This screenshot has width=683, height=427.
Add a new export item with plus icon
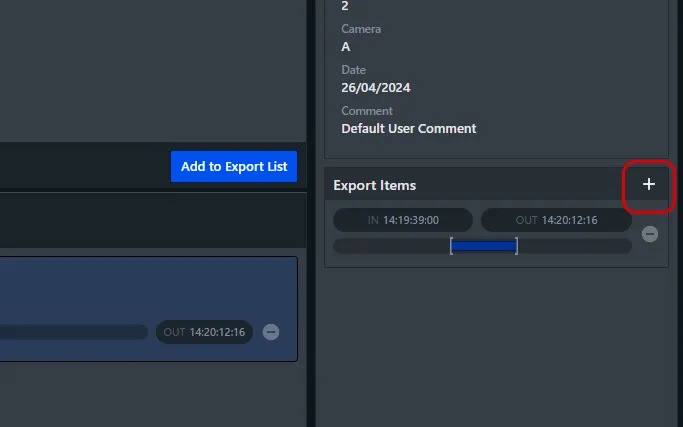pos(649,184)
